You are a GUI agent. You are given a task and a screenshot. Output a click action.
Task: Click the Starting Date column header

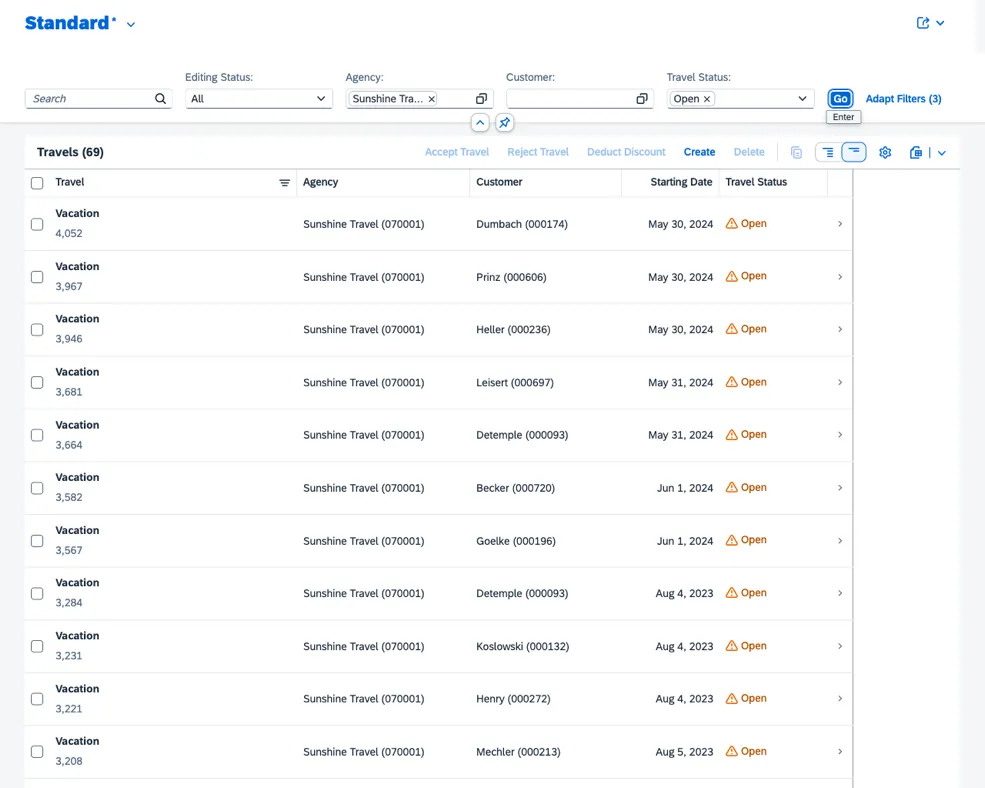681,182
